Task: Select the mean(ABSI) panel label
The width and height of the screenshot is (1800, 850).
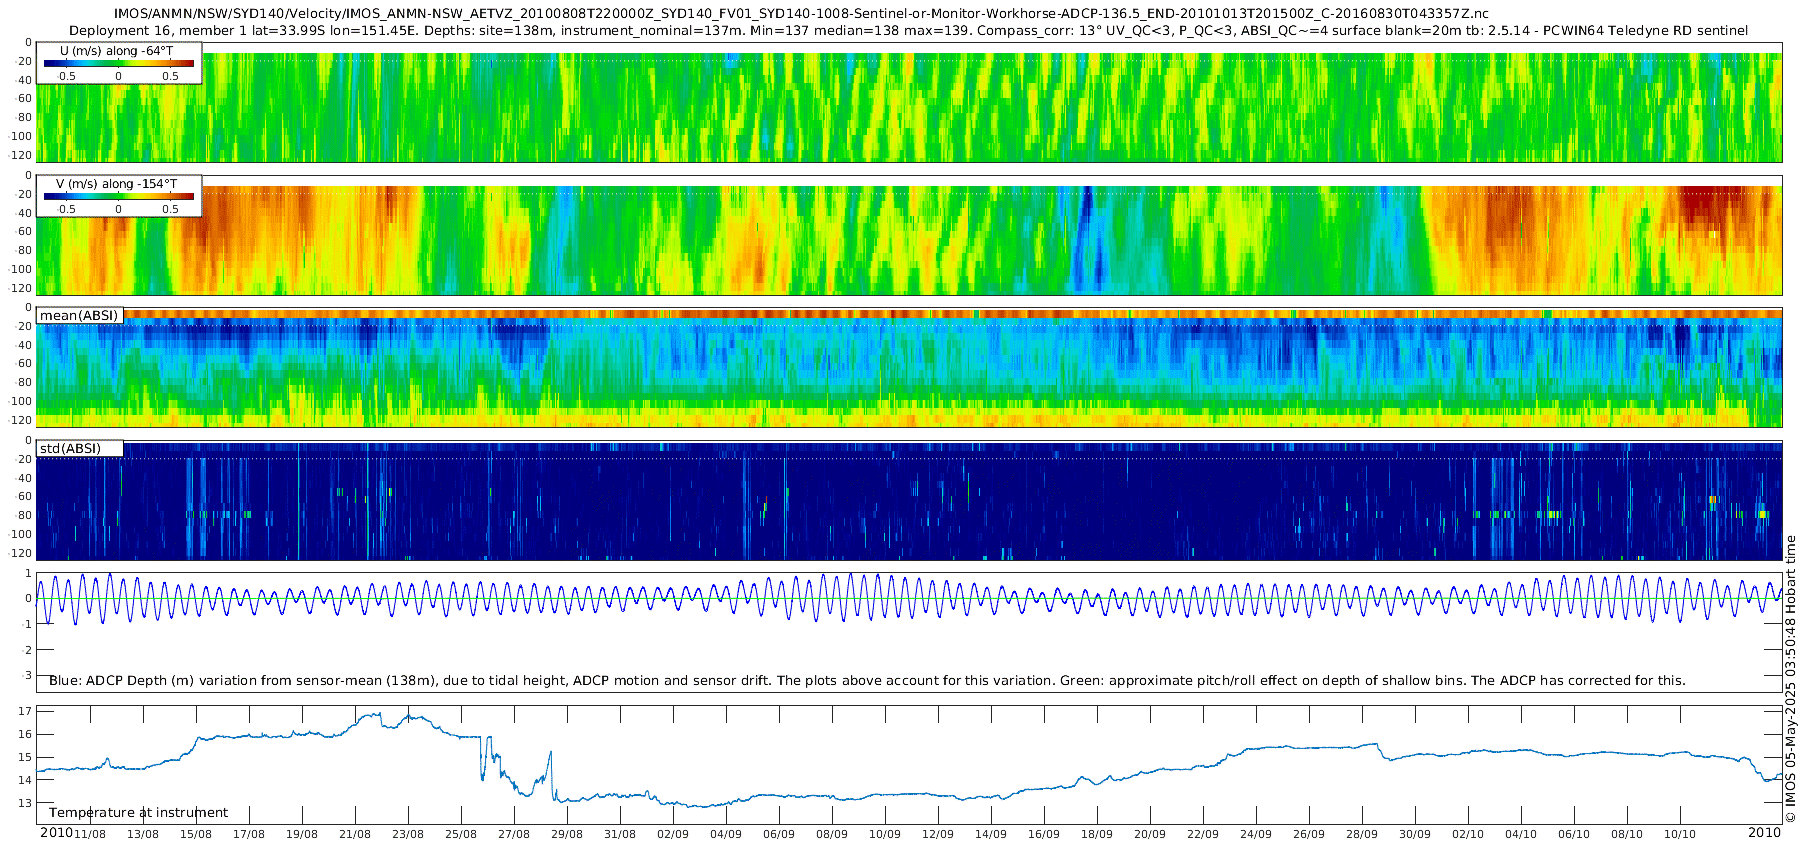Action: tap(79, 316)
